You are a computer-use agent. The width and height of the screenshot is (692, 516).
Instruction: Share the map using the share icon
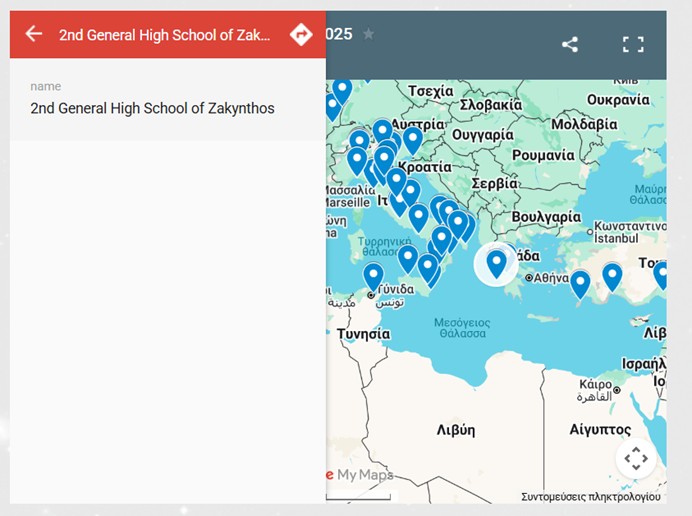click(570, 44)
